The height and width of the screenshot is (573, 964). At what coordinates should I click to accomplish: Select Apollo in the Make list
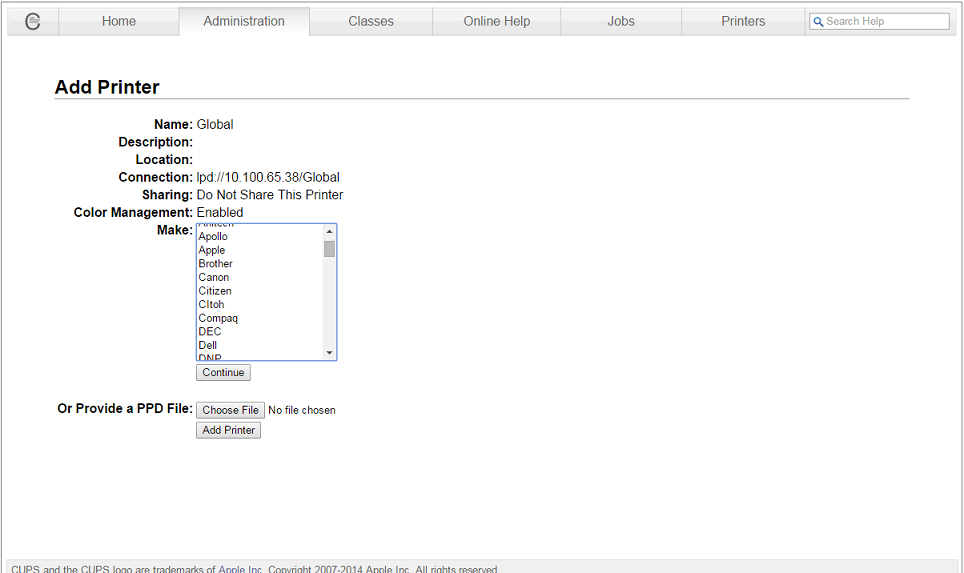click(x=260, y=237)
